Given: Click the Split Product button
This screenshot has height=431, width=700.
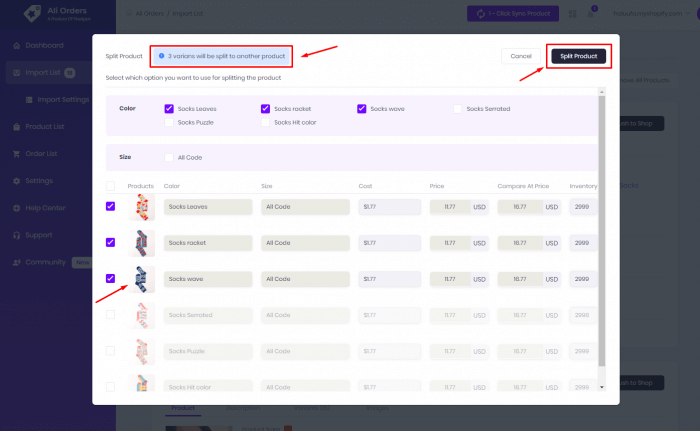Looking at the screenshot, I should pyautogui.click(x=579, y=56).
